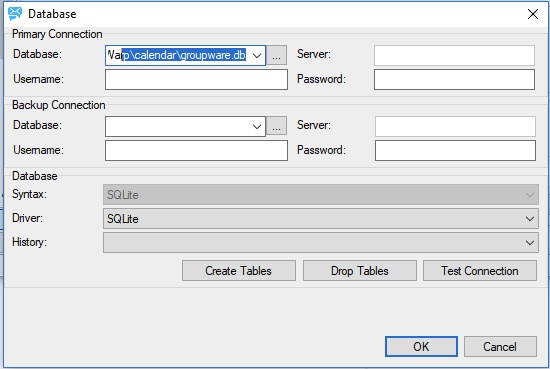Focus Primary Connection Password field

[x=454, y=80]
